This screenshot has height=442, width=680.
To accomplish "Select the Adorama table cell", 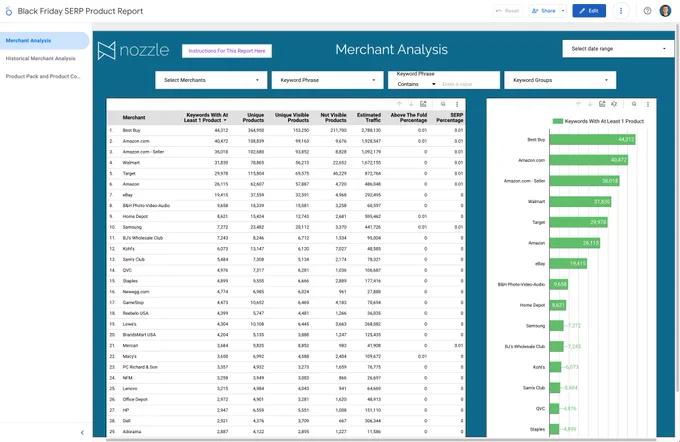I will [x=132, y=432].
